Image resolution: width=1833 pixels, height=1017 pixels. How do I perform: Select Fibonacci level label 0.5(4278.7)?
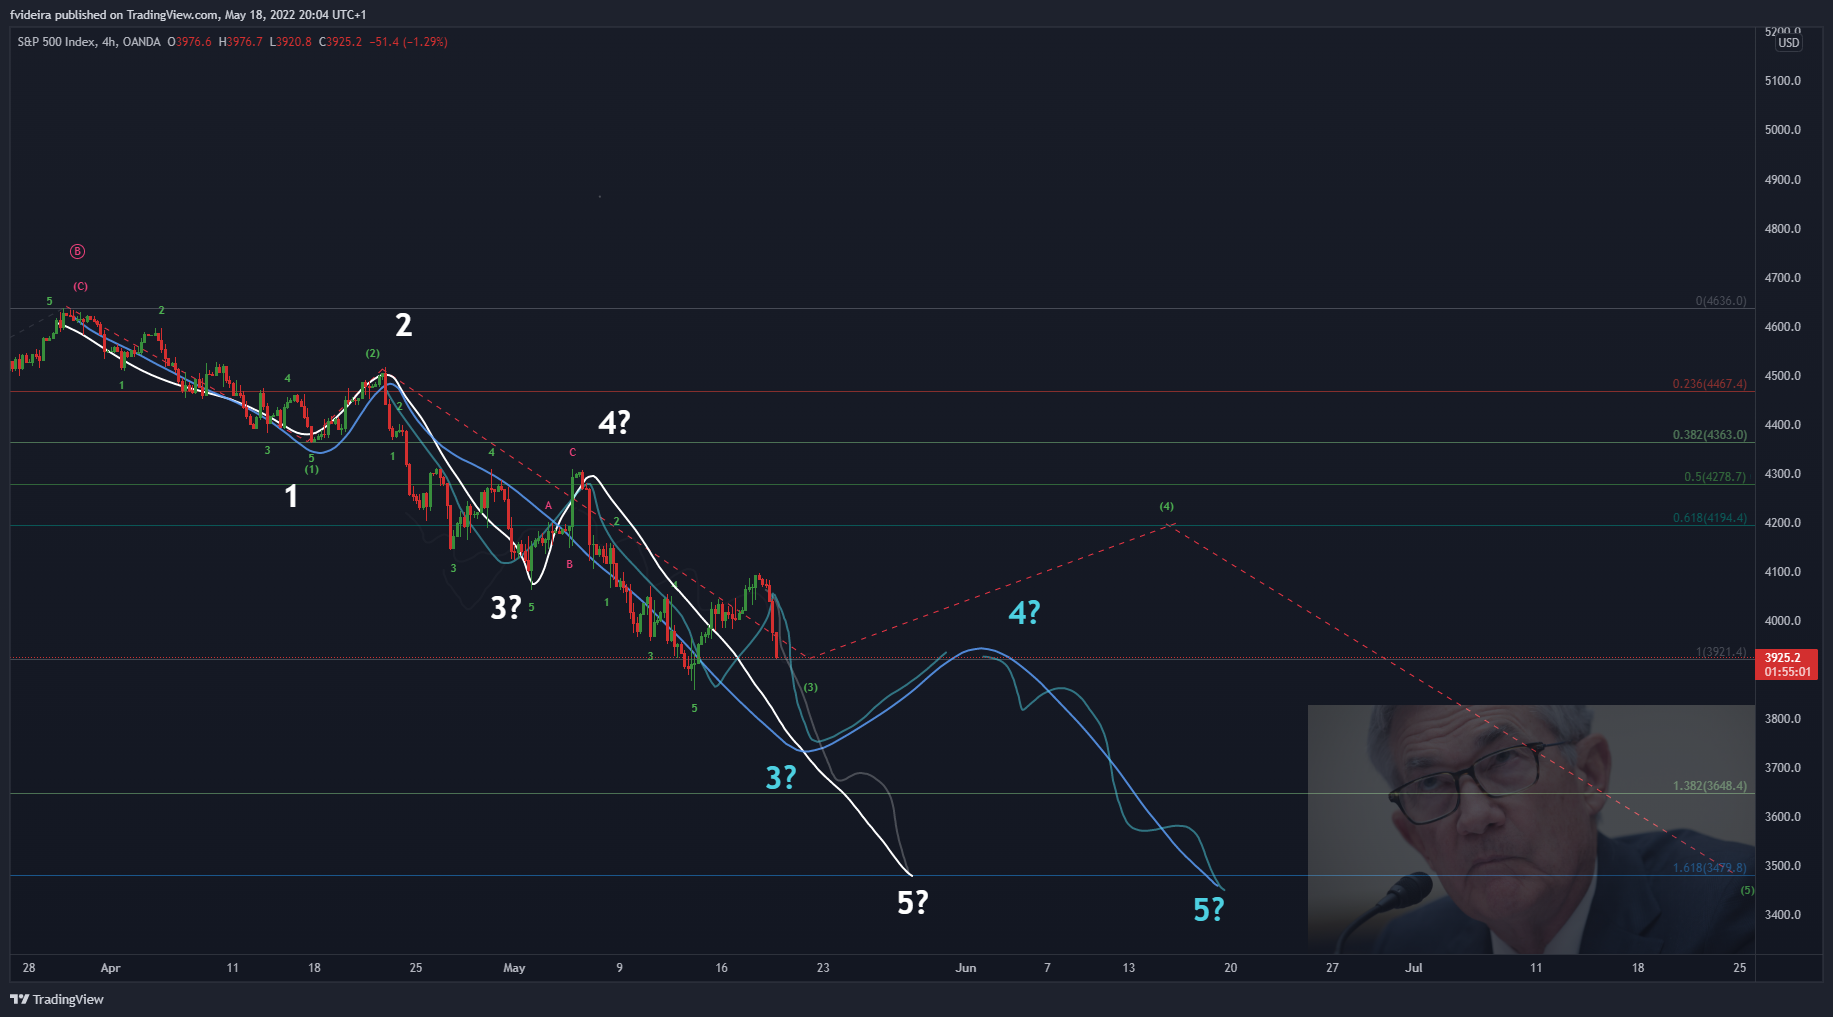pyautogui.click(x=1715, y=477)
